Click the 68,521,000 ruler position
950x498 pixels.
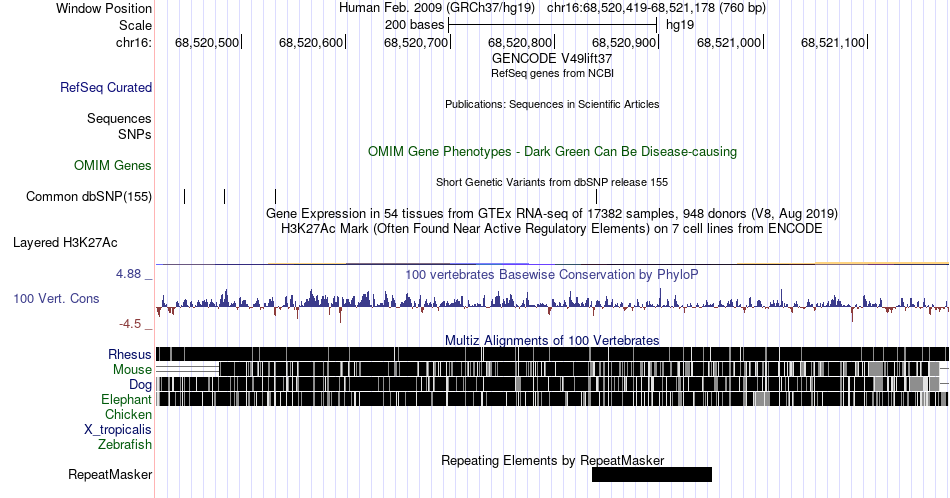(729, 42)
